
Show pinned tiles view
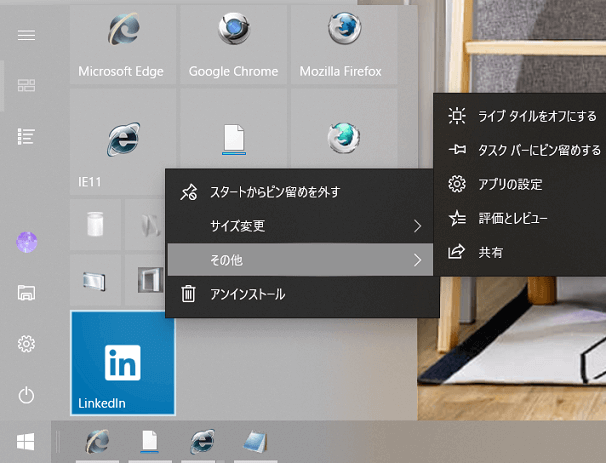click(x=26, y=85)
